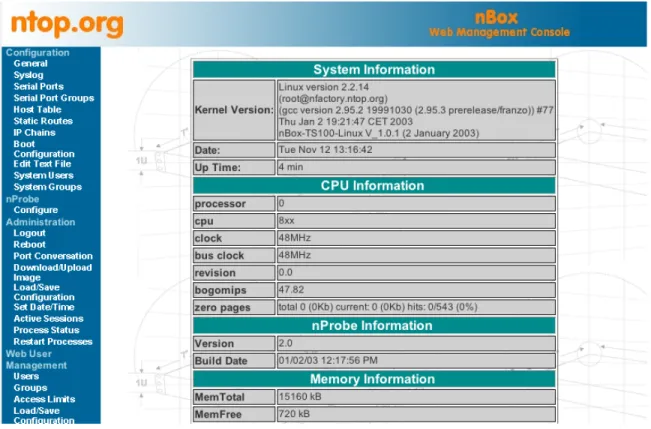The image size is (651, 429).
Task: Open Edit Text File page
Action: tap(42, 164)
